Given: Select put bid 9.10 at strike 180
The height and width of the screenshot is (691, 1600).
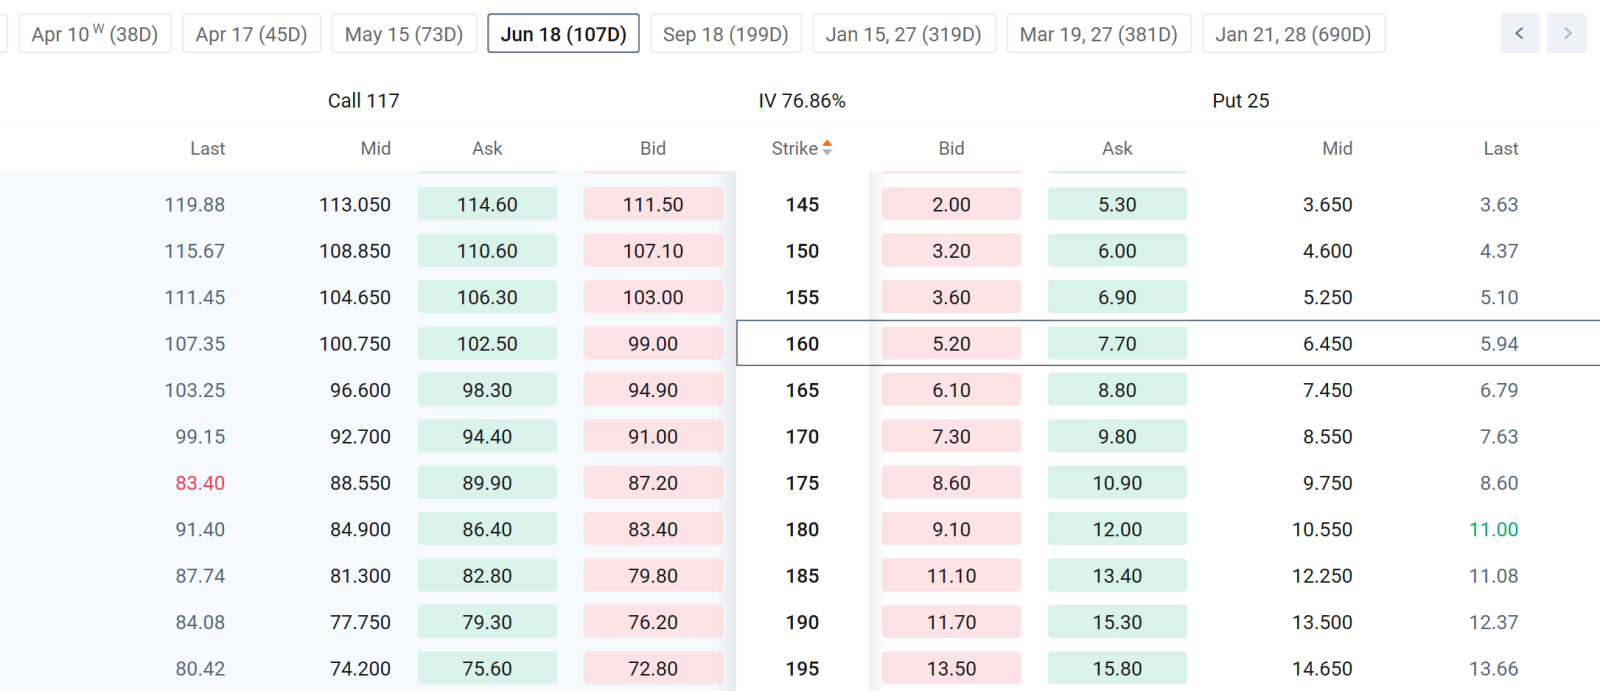Looking at the screenshot, I should point(951,530).
